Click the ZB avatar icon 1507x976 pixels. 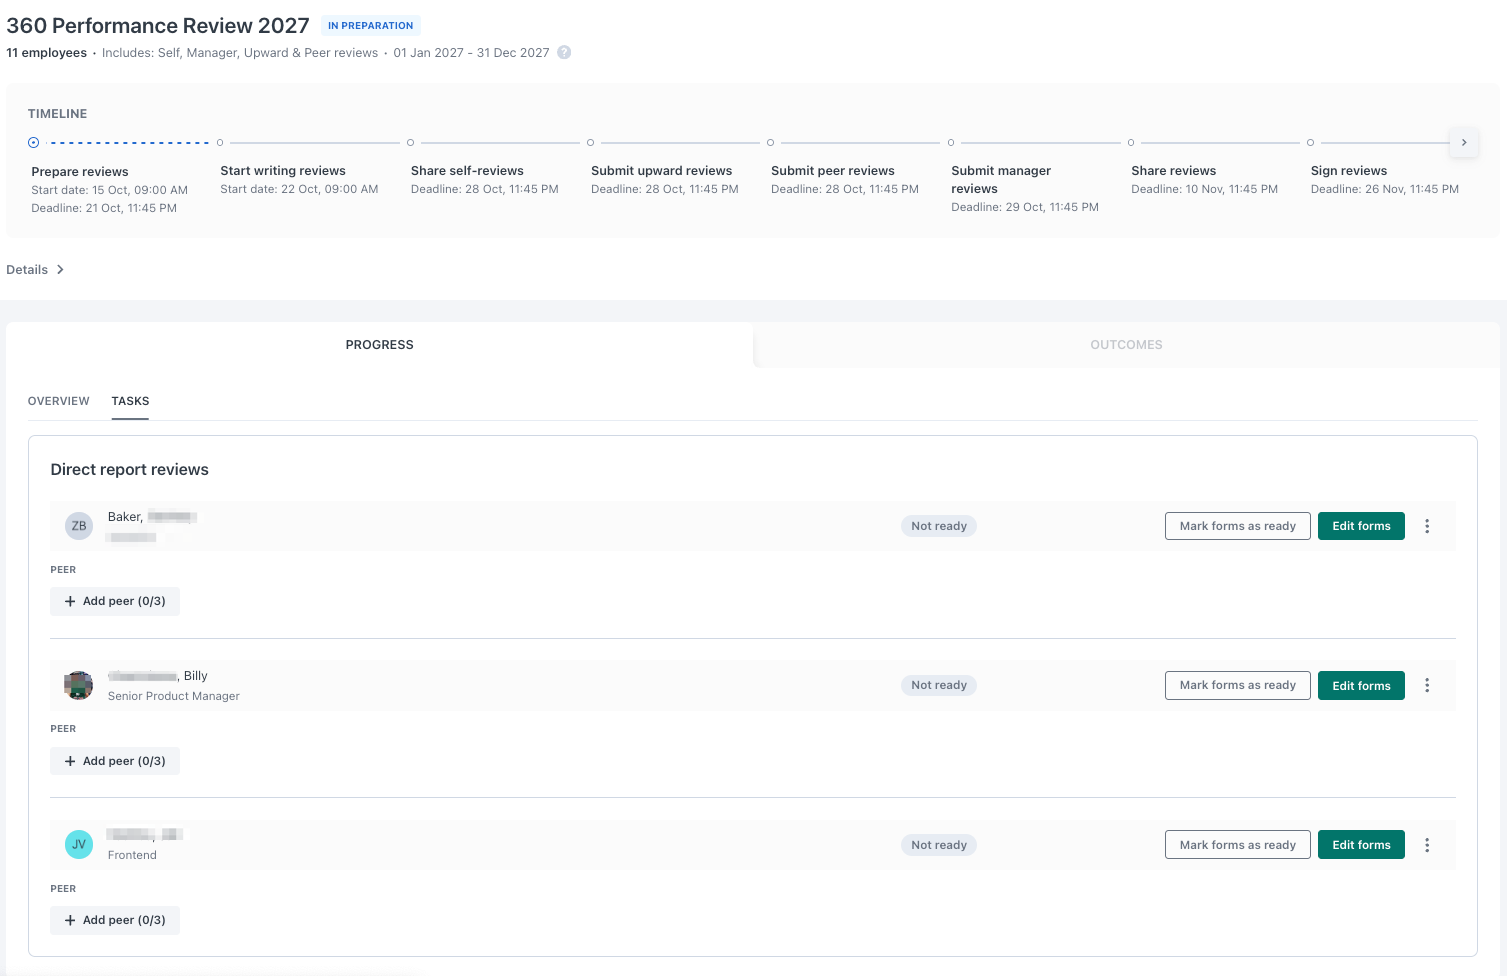point(79,526)
